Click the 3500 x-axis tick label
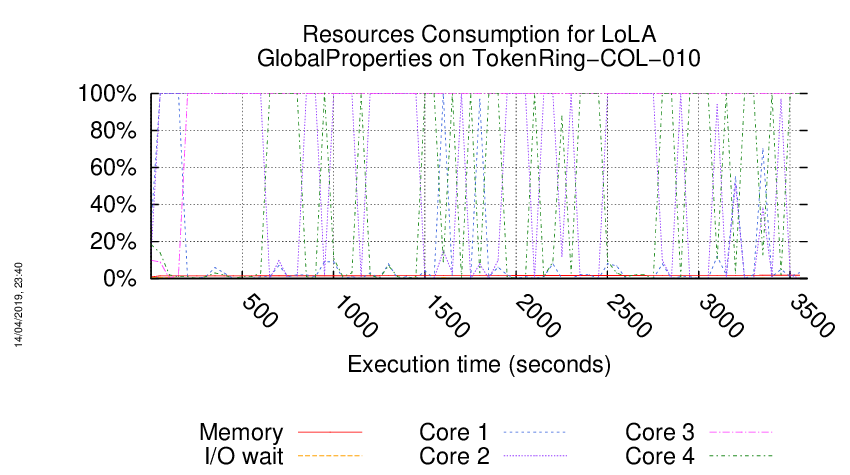The width and height of the screenshot is (850, 475). pyautogui.click(x=813, y=316)
